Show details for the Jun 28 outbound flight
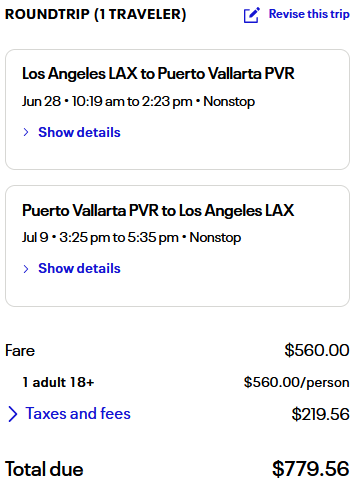Image resolution: width=362 pixels, height=488 pixels. 79,132
